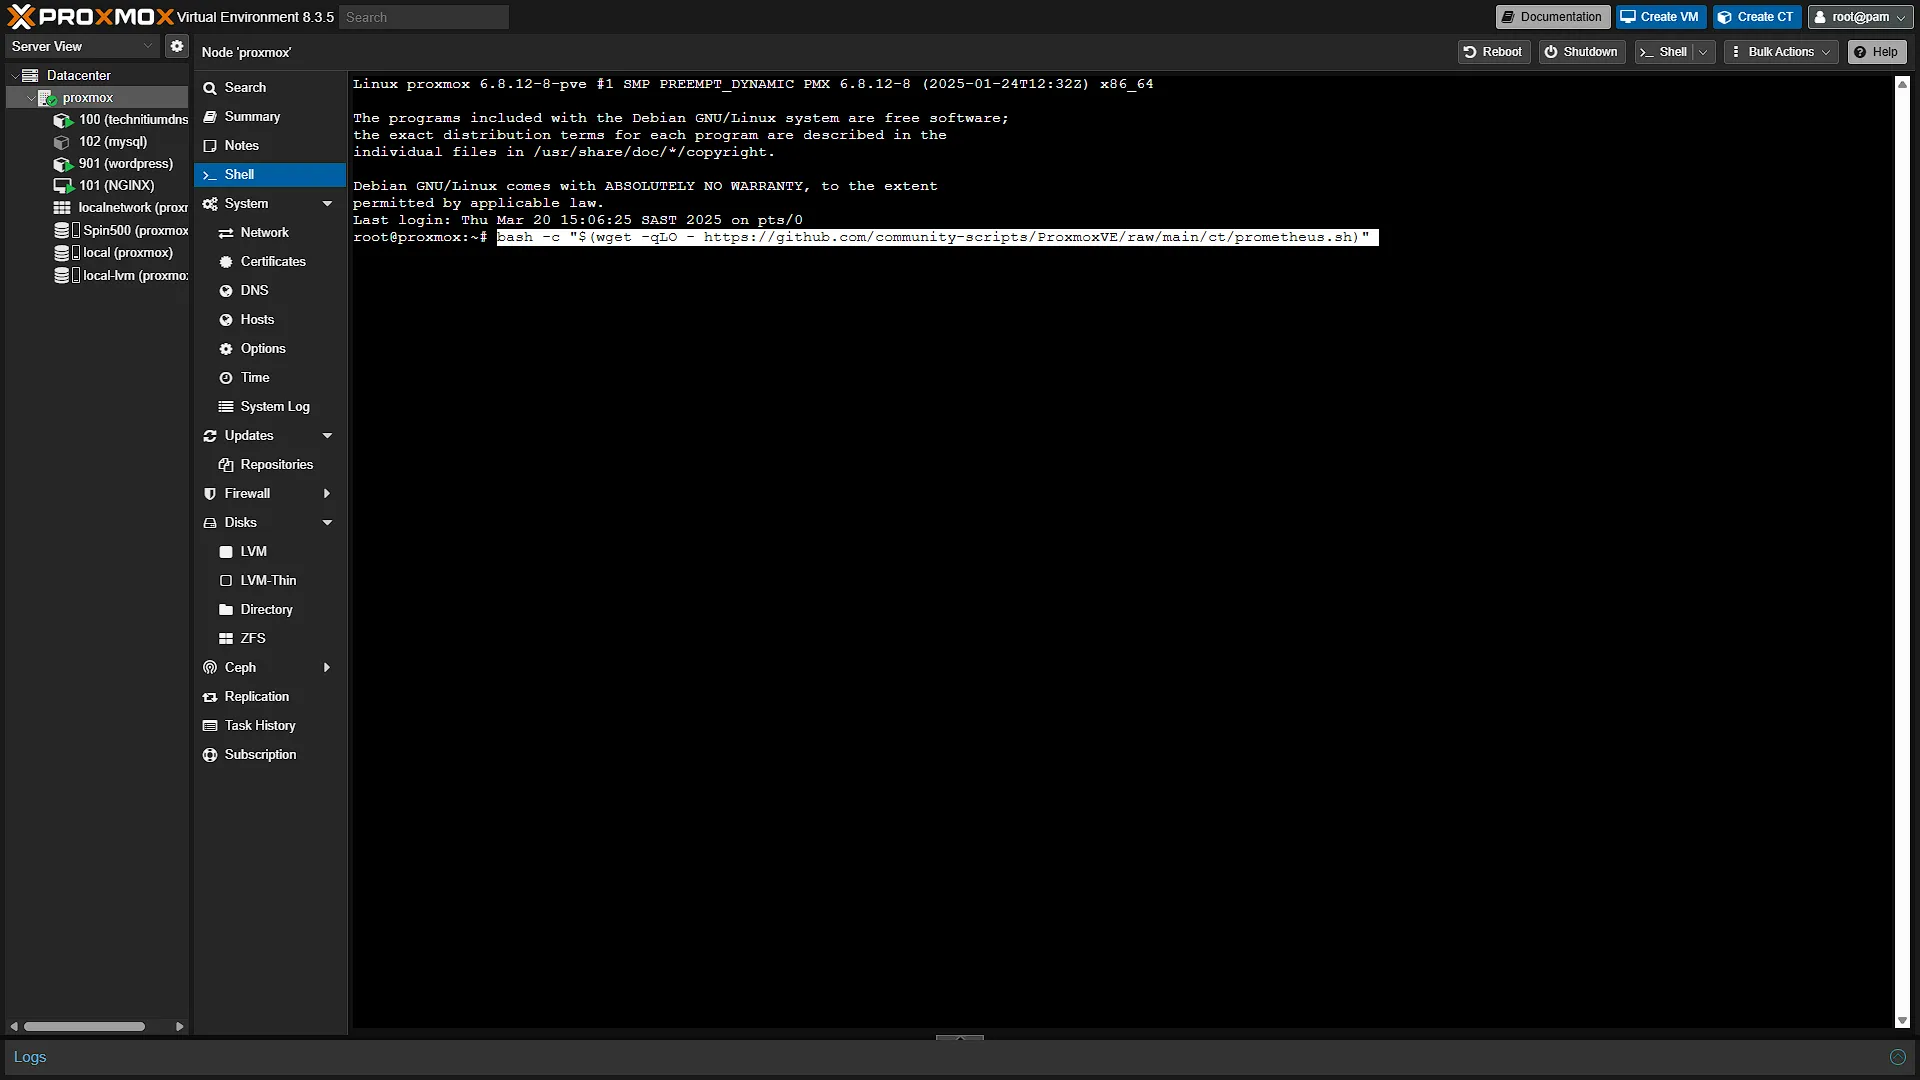Image resolution: width=1920 pixels, height=1080 pixels.
Task: Open Task History
Action: click(270, 726)
